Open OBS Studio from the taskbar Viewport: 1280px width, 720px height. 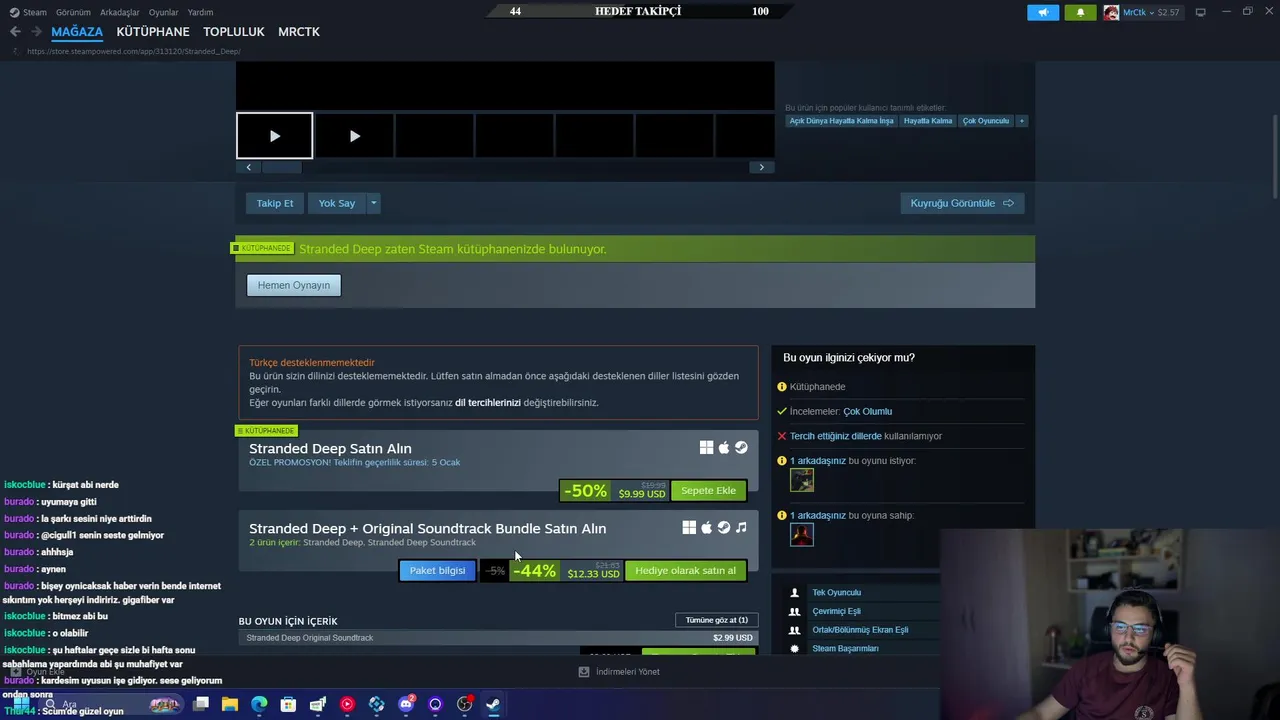[464, 704]
